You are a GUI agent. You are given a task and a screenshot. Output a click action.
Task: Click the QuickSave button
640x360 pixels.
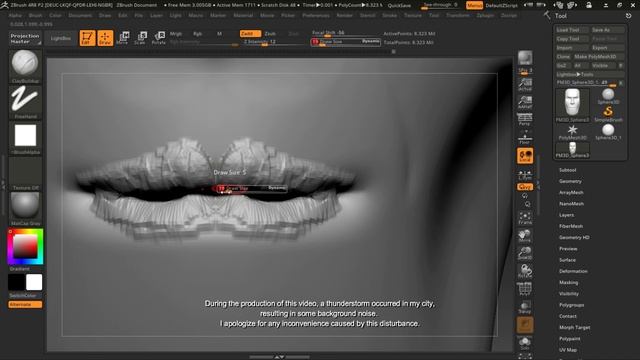[399, 5]
